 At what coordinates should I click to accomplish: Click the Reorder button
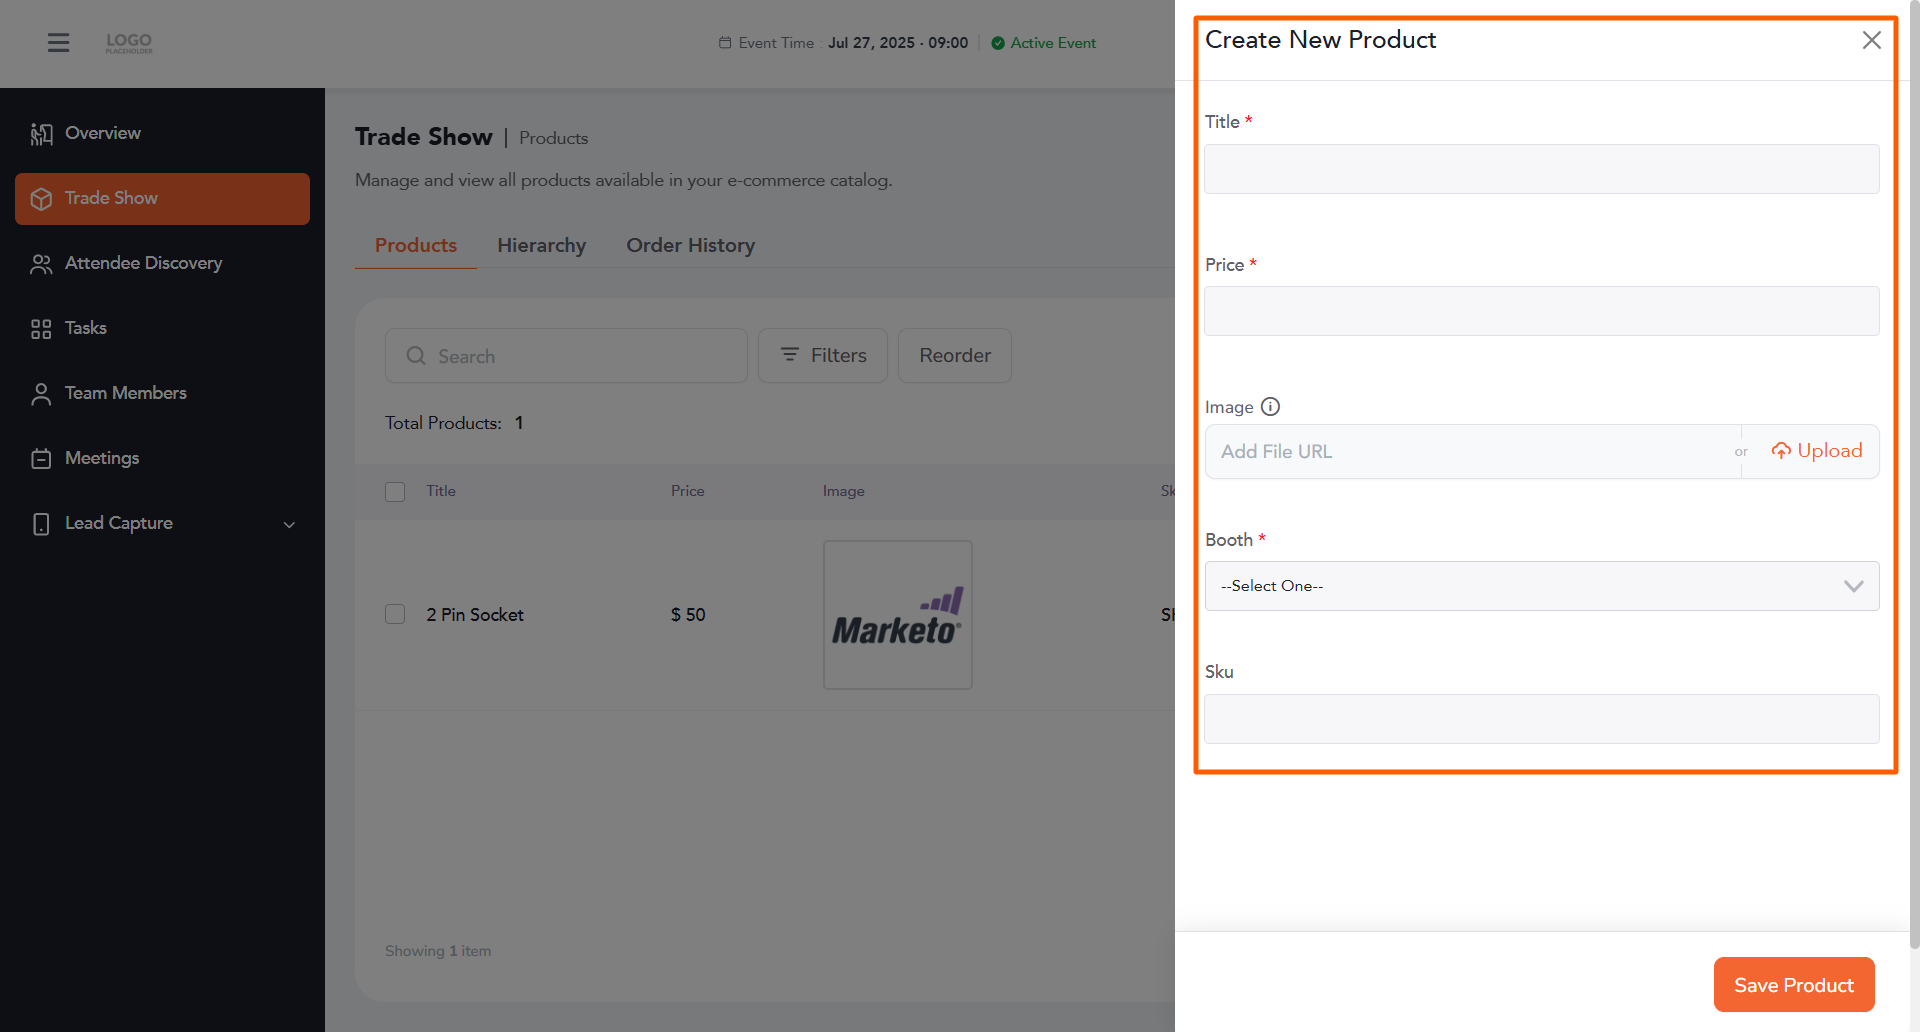955,356
